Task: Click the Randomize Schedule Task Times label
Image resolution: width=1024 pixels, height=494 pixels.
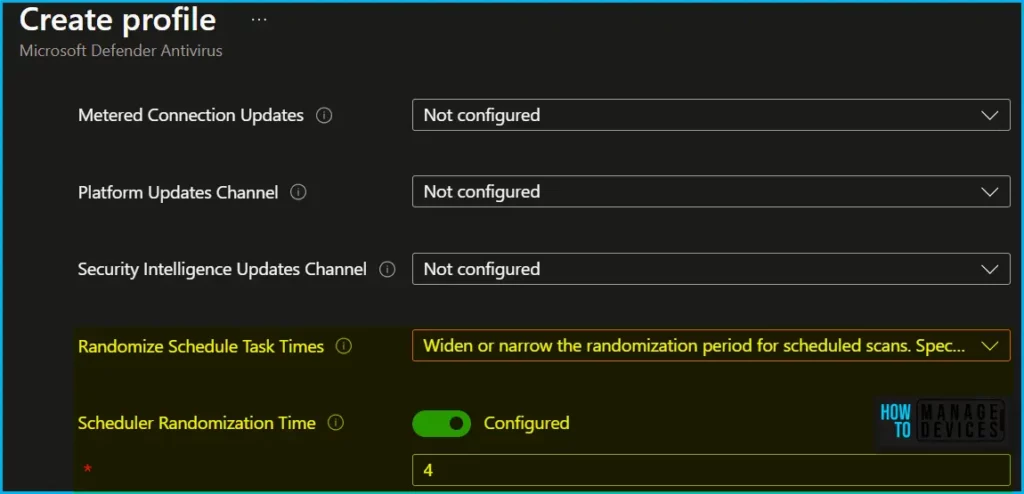Action: tap(200, 346)
